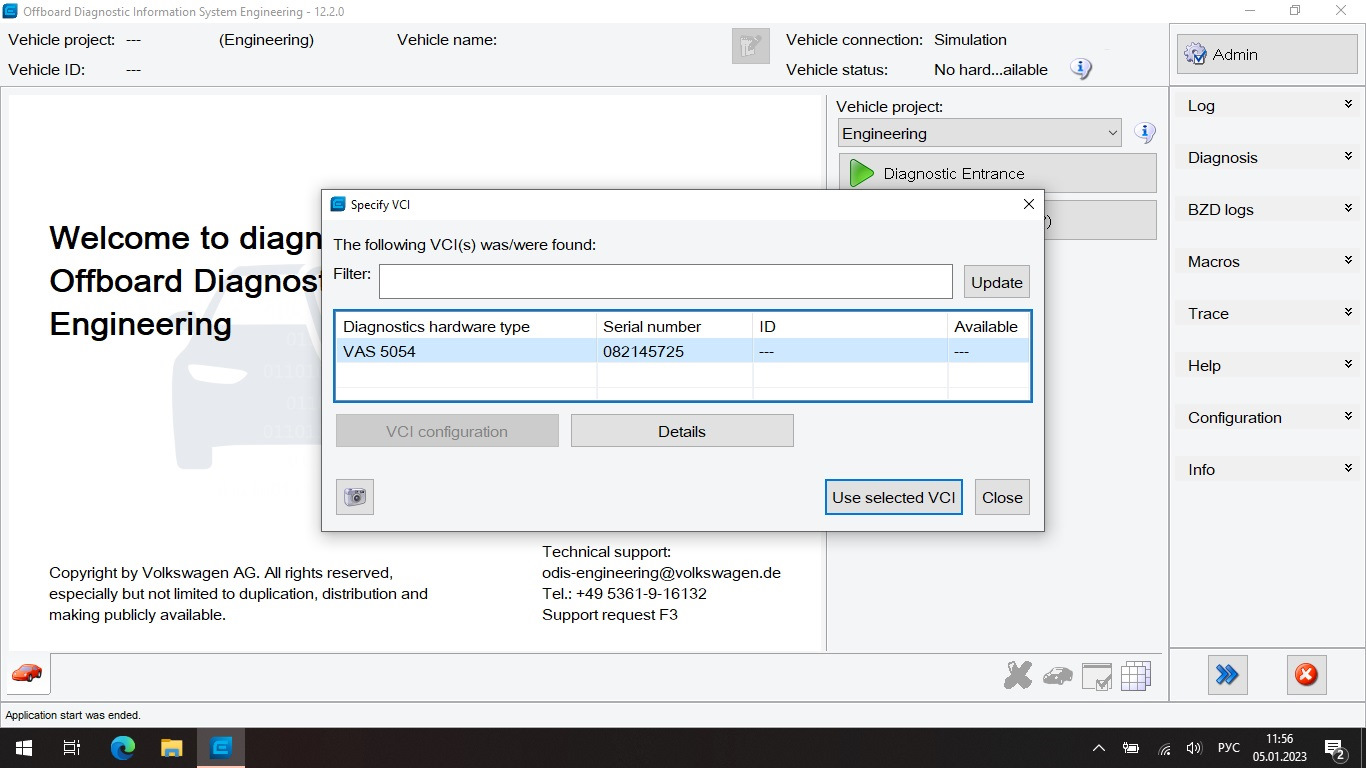This screenshot has width=1366, height=768.
Task: Expand the Log section
Action: tap(1267, 105)
